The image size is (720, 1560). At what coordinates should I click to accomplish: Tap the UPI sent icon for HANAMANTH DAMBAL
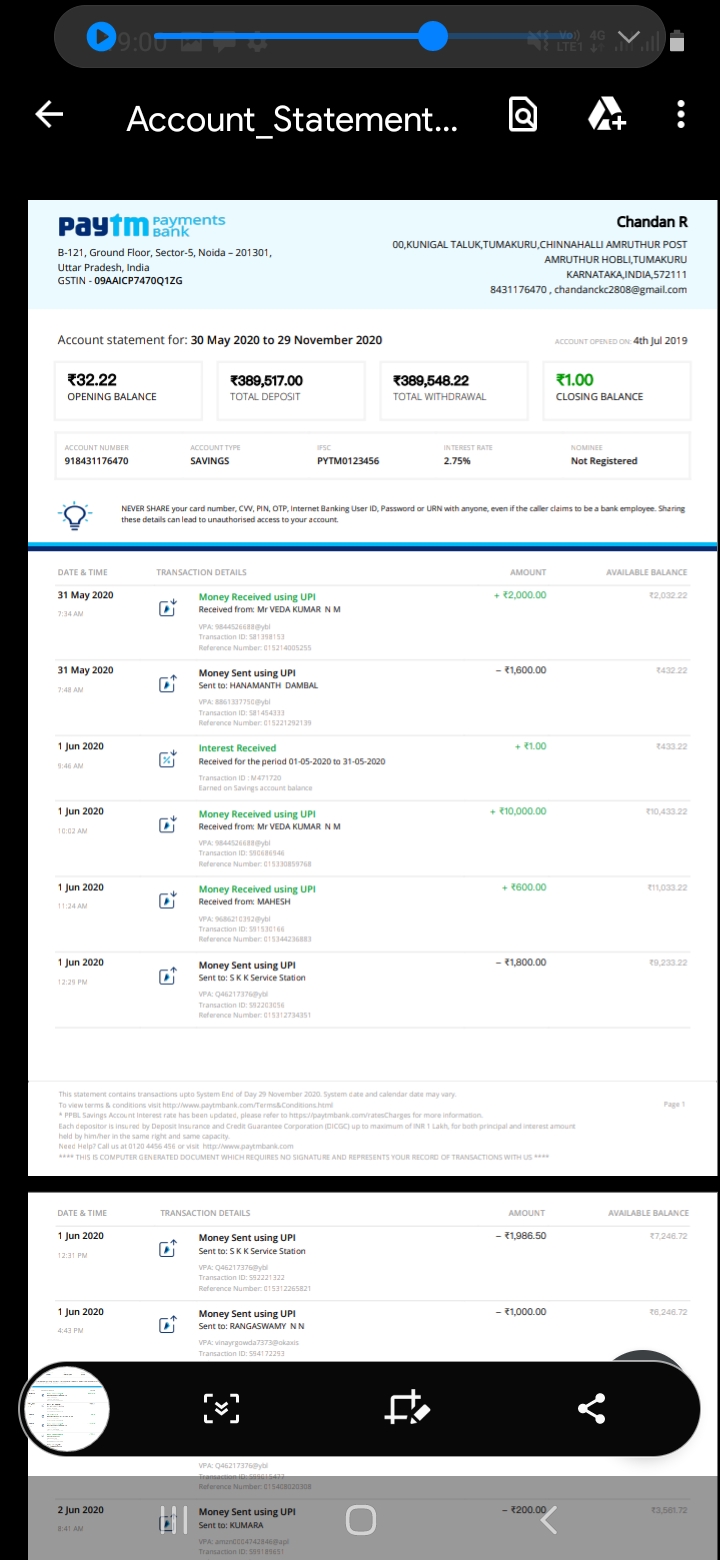(168, 684)
